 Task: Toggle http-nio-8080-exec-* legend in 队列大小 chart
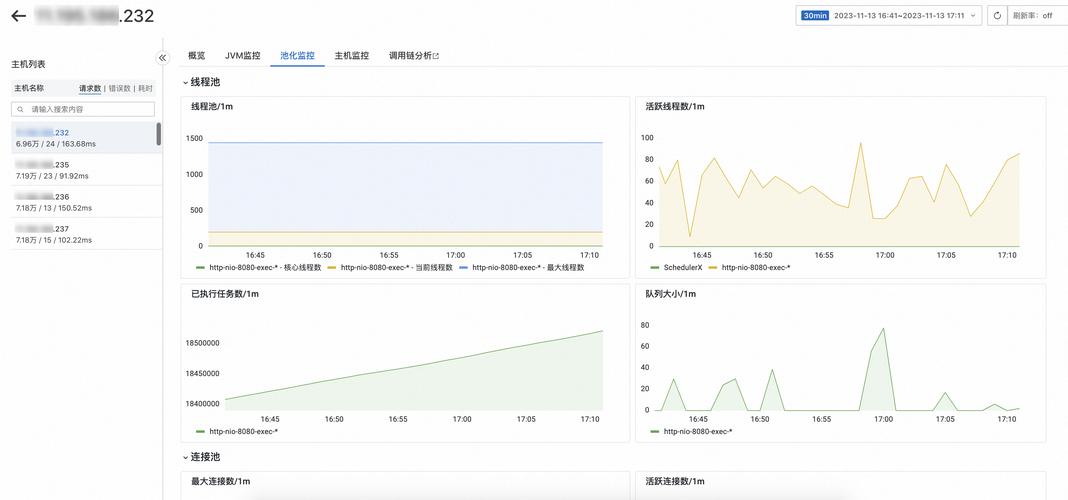[691, 431]
